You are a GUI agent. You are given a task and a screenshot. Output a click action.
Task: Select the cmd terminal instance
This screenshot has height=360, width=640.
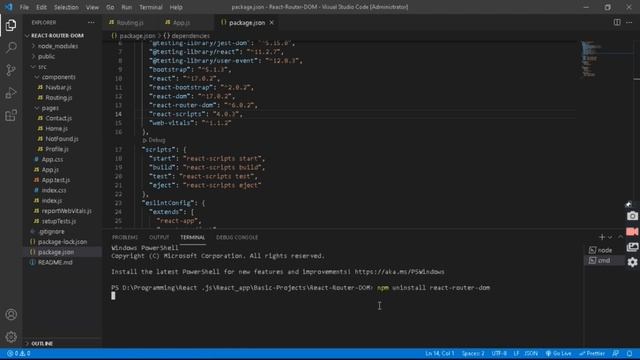pyautogui.click(x=604, y=260)
